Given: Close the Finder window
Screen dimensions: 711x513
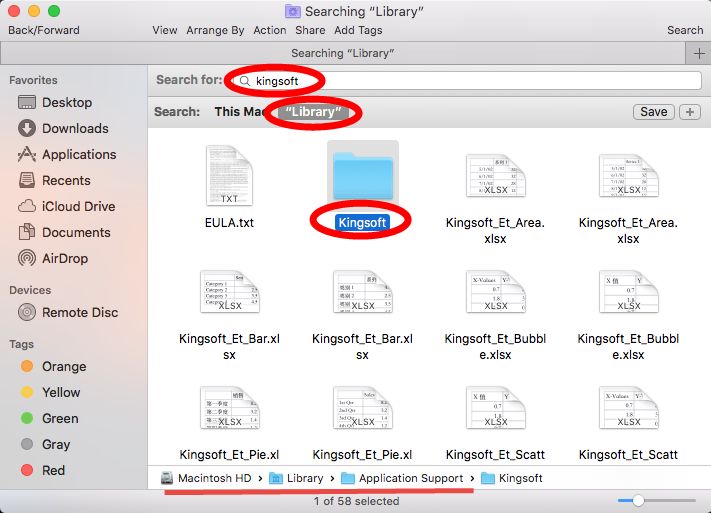Looking at the screenshot, I should click(14, 11).
